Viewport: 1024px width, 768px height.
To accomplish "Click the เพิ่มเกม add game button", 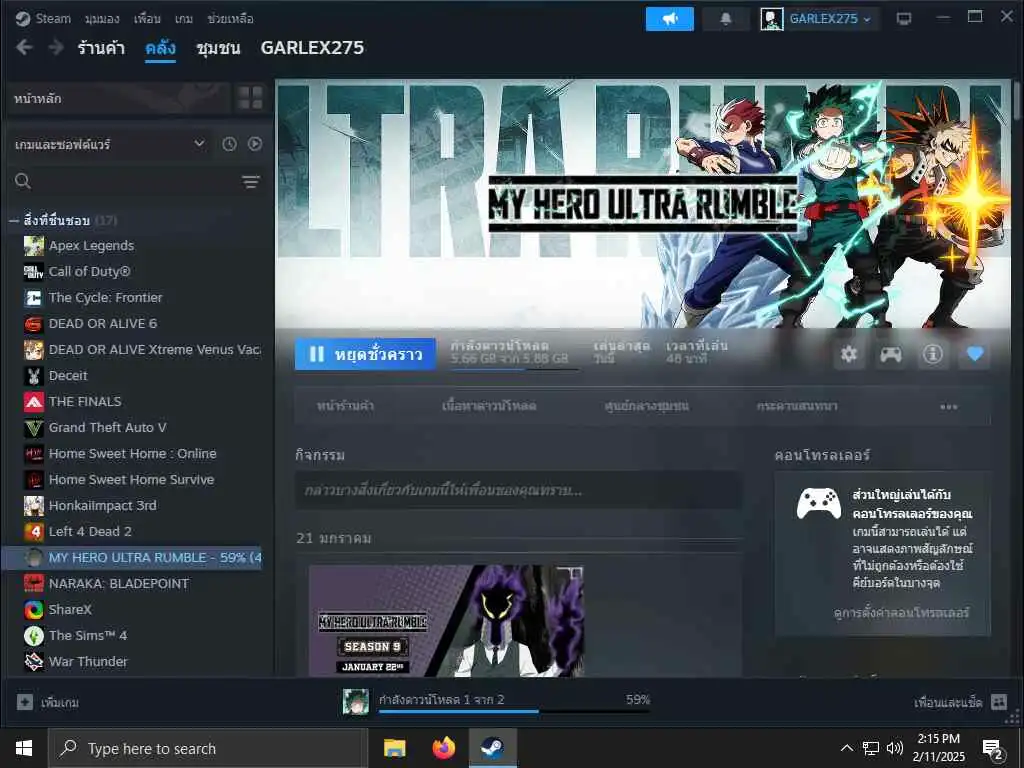I will (48, 703).
